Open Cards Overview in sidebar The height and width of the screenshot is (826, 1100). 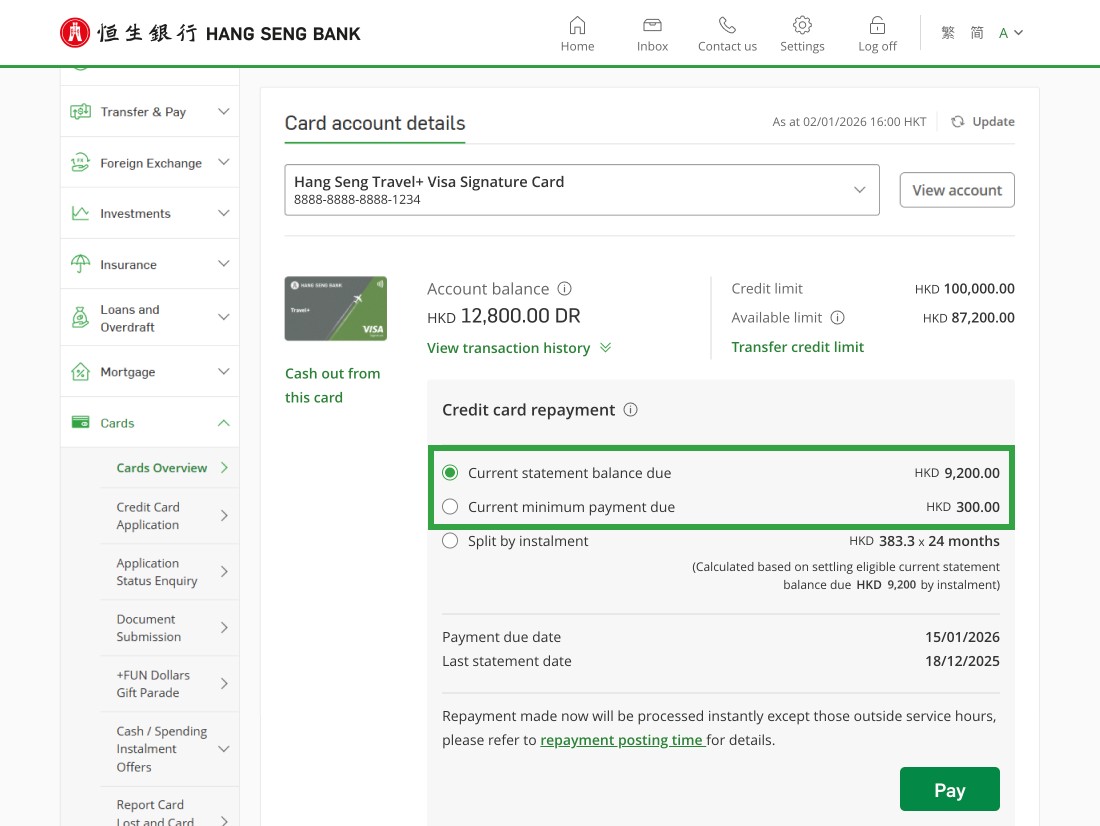point(162,468)
